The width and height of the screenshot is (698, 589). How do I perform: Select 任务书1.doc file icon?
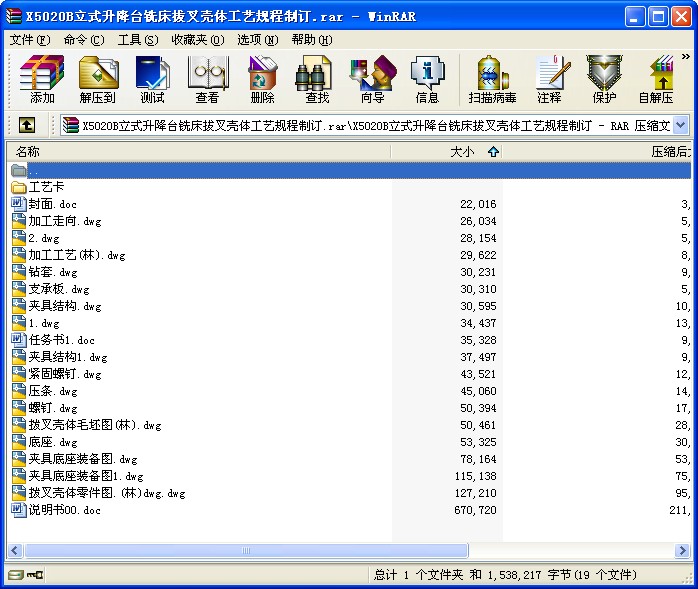[x=18, y=340]
